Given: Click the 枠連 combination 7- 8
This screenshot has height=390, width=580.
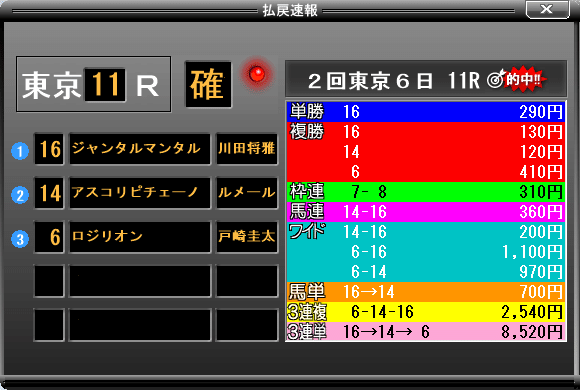Looking at the screenshot, I should (x=369, y=192).
